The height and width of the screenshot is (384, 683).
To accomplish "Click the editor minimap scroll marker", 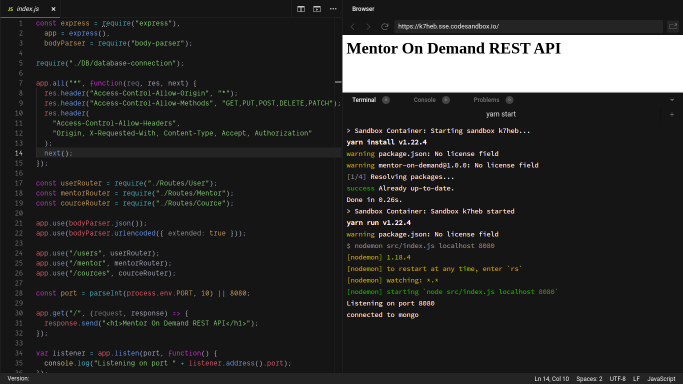I will click(338, 82).
